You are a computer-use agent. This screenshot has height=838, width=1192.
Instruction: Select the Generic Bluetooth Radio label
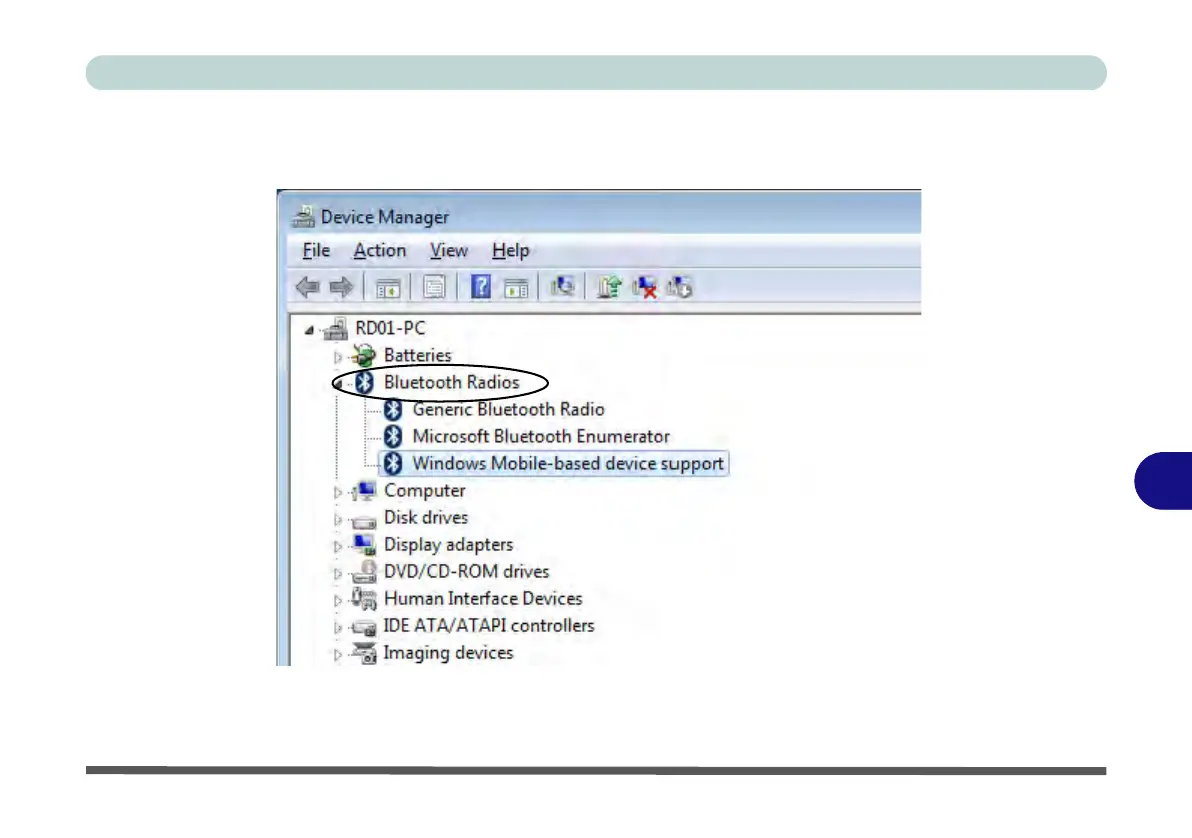[509, 409]
